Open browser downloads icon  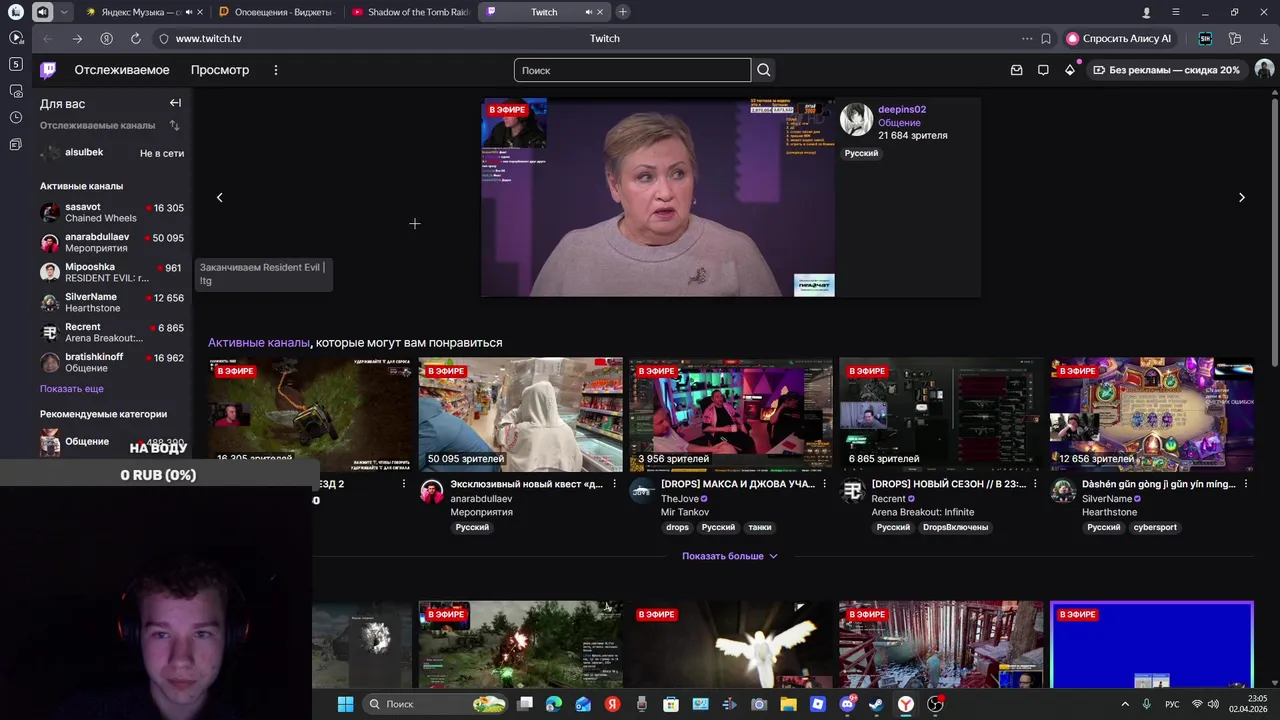[1264, 38]
